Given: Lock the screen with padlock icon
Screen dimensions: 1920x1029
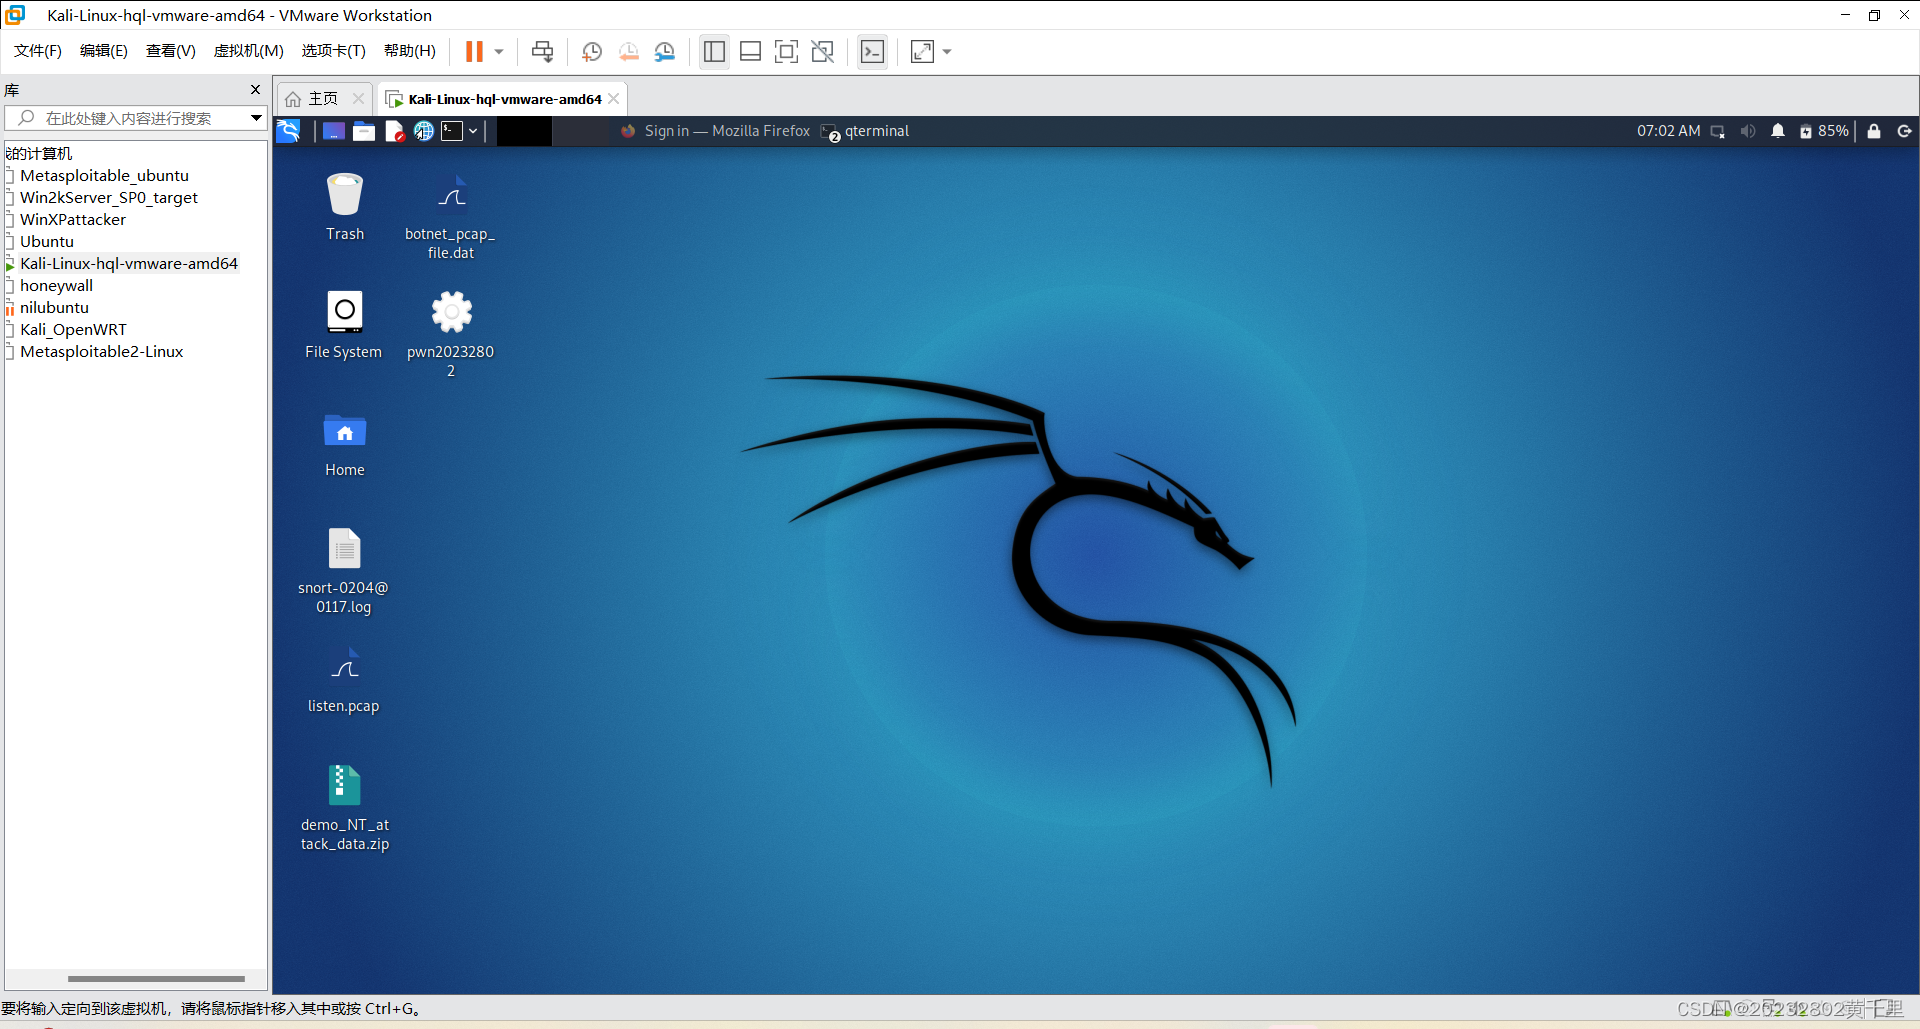Looking at the screenshot, I should click(x=1874, y=131).
